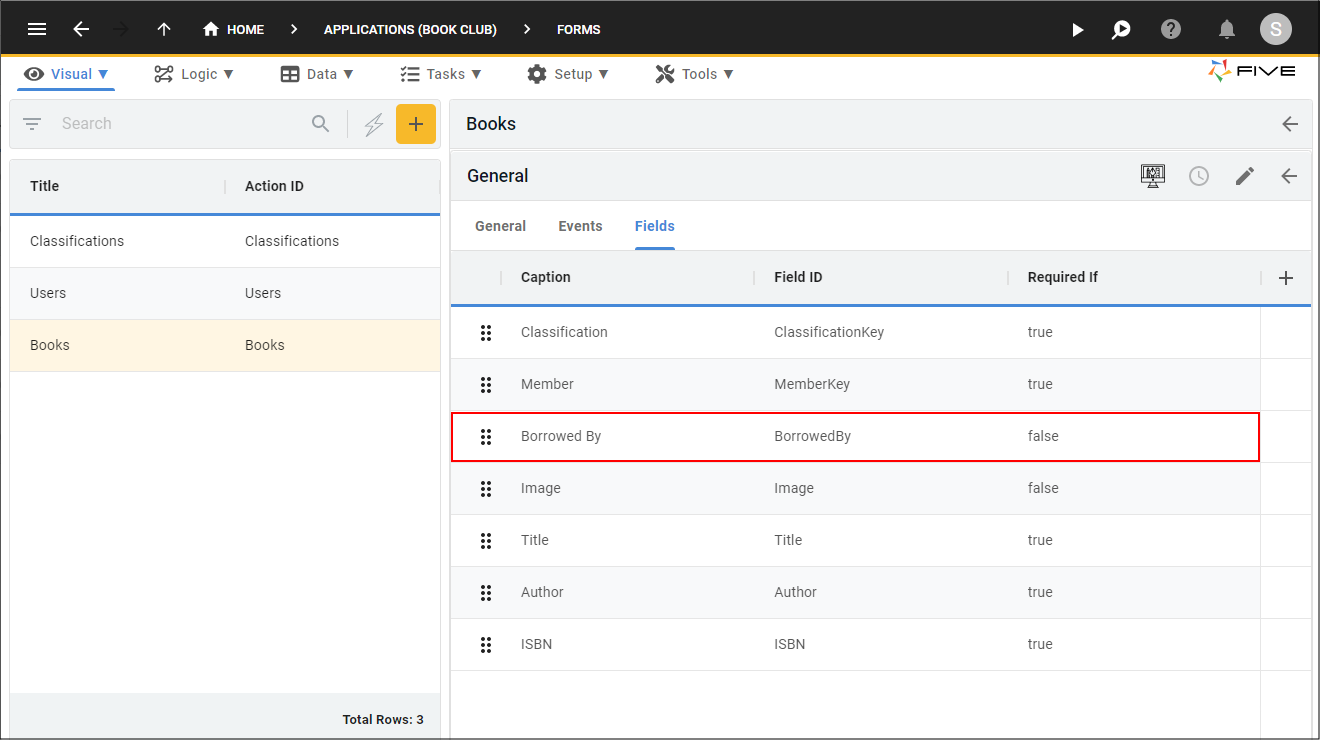This screenshot has height=740, width=1320.
Task: Click FORMS in the breadcrumb
Action: click(x=579, y=29)
